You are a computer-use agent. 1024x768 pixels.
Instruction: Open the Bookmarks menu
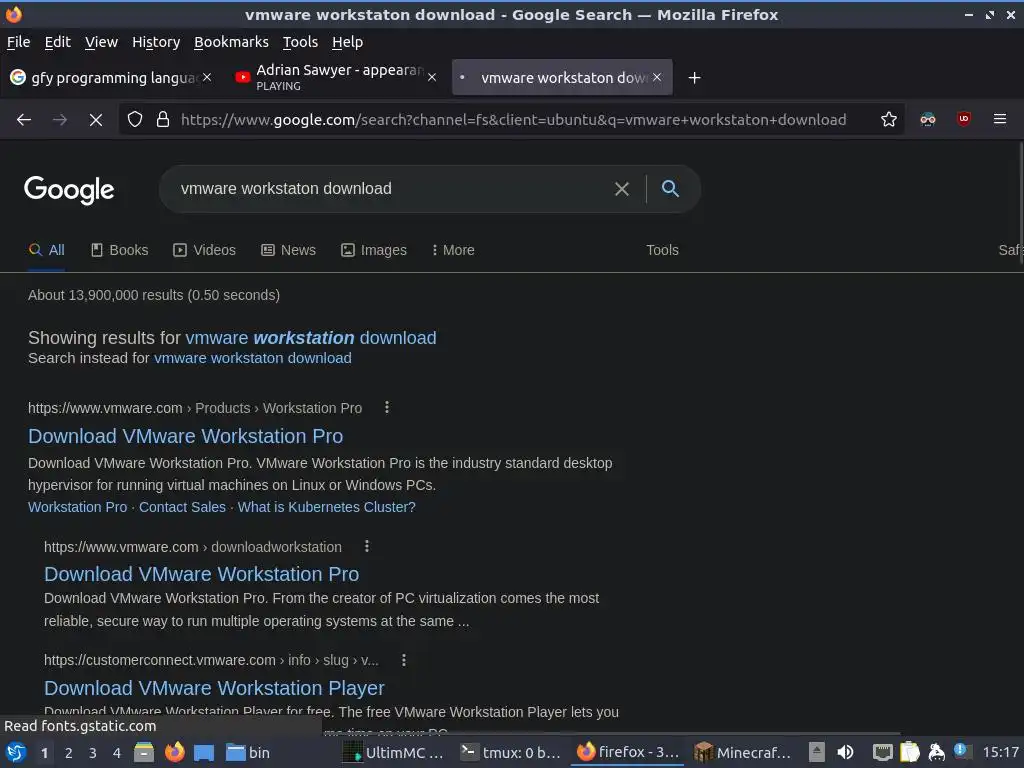pos(231,42)
